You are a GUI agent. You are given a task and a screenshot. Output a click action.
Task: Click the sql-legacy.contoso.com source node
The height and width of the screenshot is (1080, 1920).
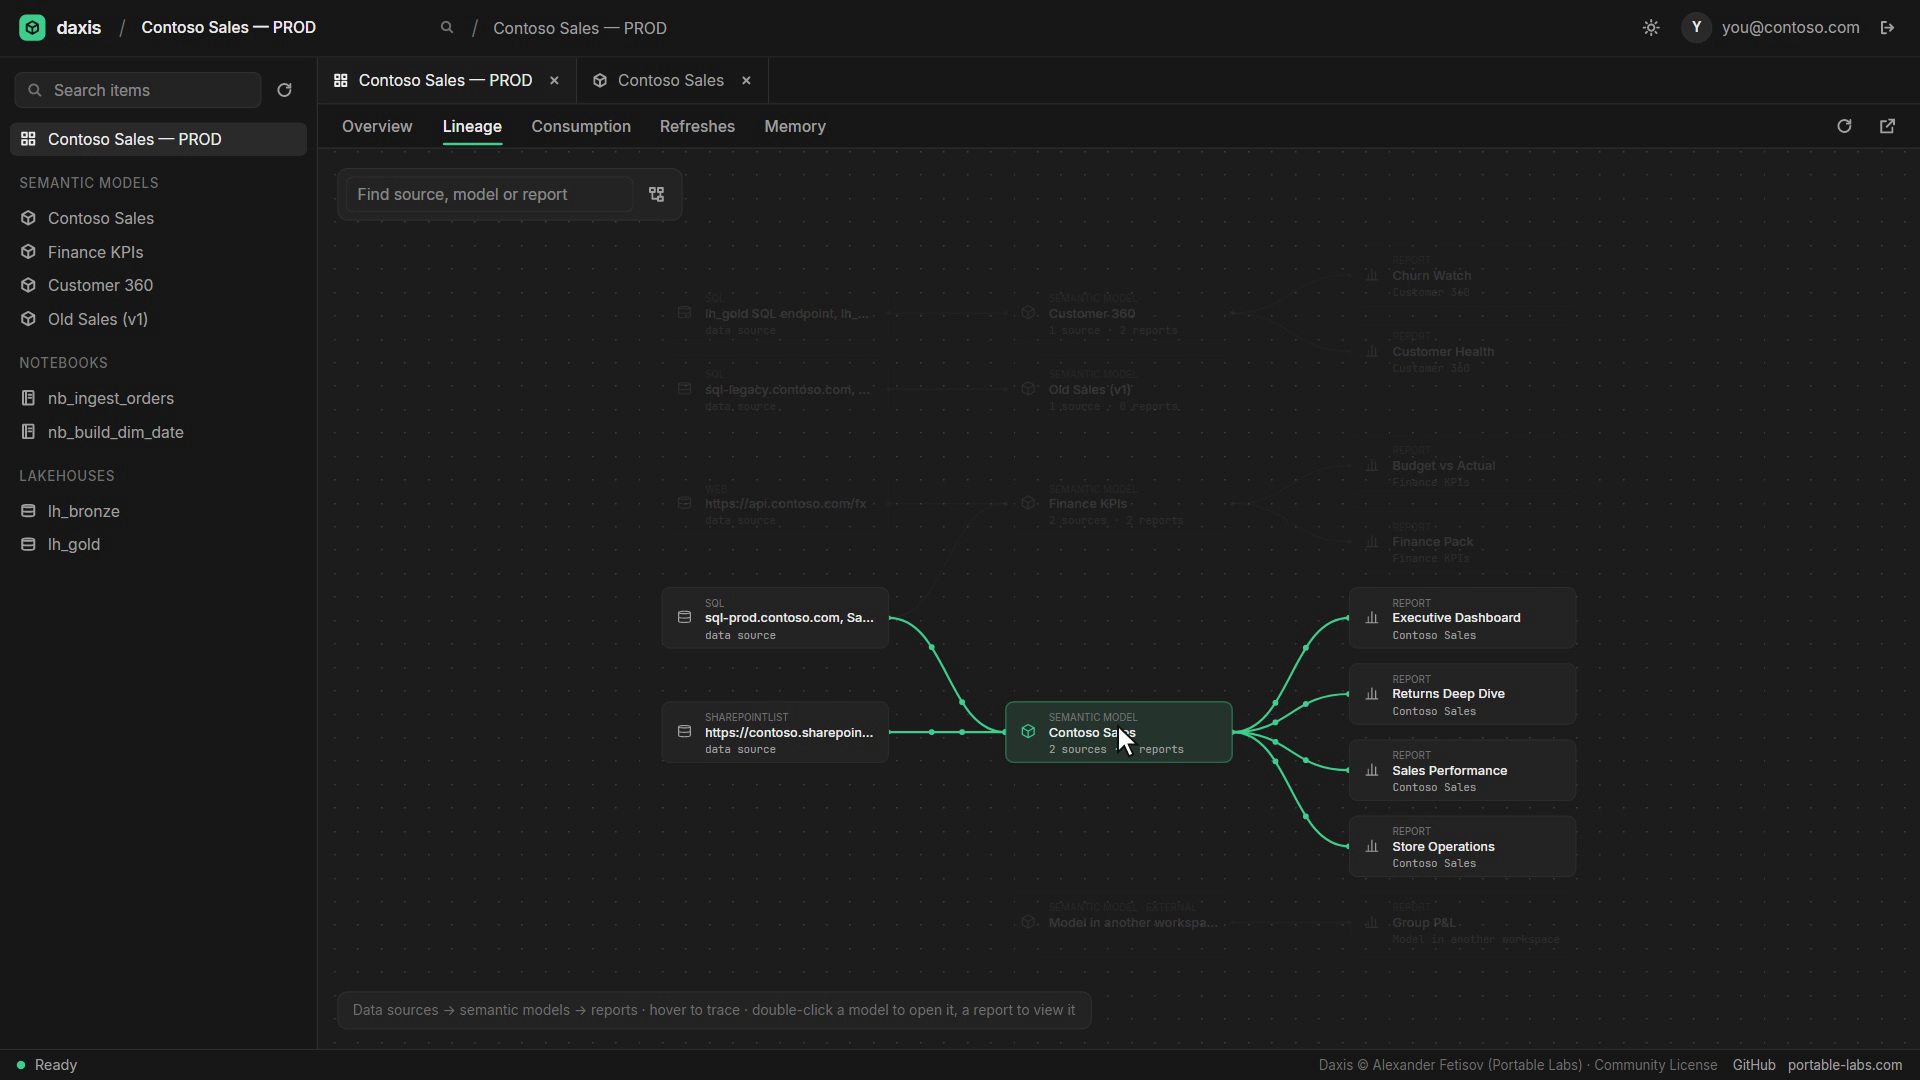[x=775, y=389]
